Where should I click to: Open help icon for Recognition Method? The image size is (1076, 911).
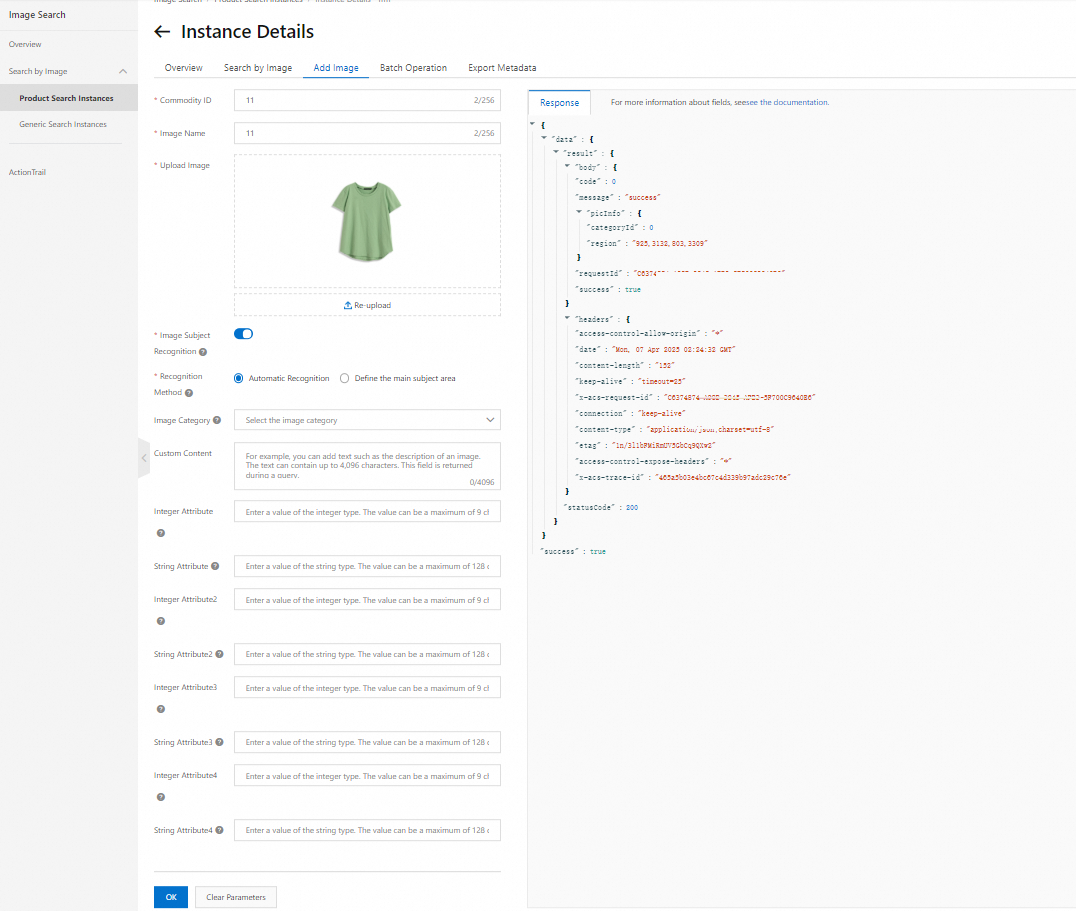tap(189, 393)
